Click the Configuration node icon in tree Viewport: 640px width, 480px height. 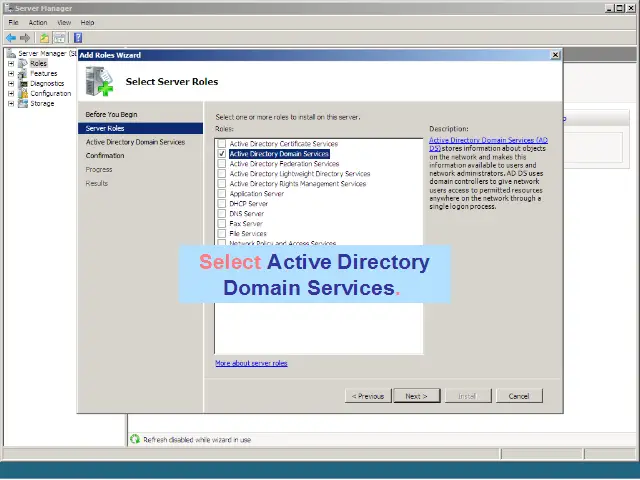(x=23, y=93)
